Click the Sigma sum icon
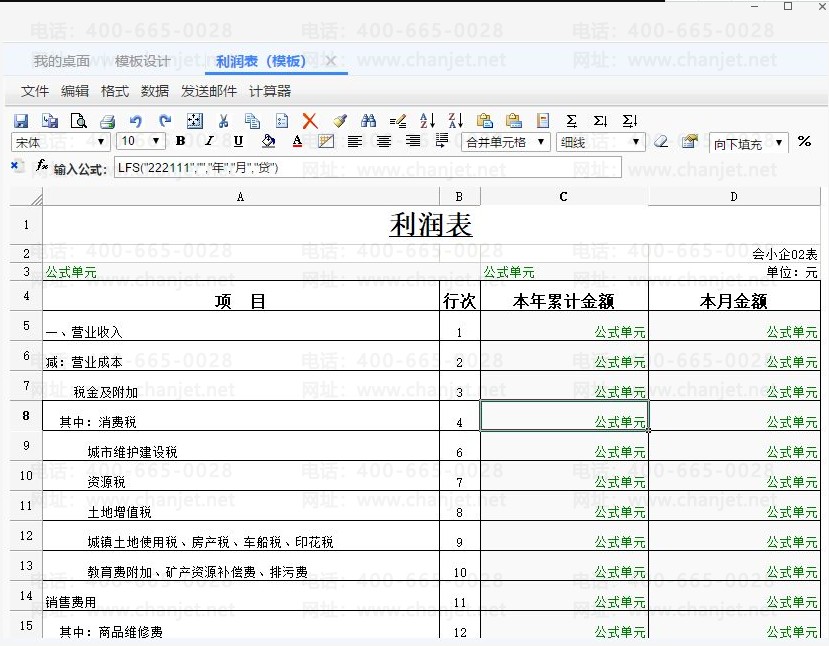The height and width of the screenshot is (646, 829). pos(572,121)
